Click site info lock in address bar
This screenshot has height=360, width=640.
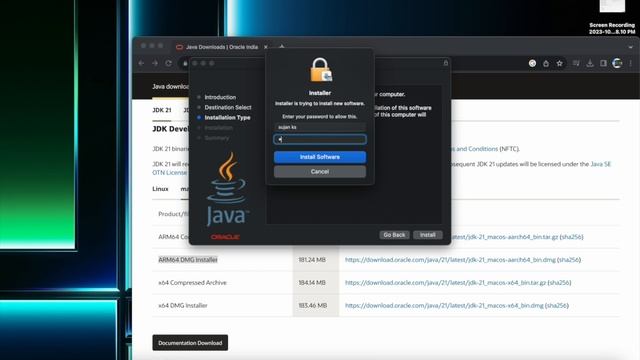pos(185,63)
